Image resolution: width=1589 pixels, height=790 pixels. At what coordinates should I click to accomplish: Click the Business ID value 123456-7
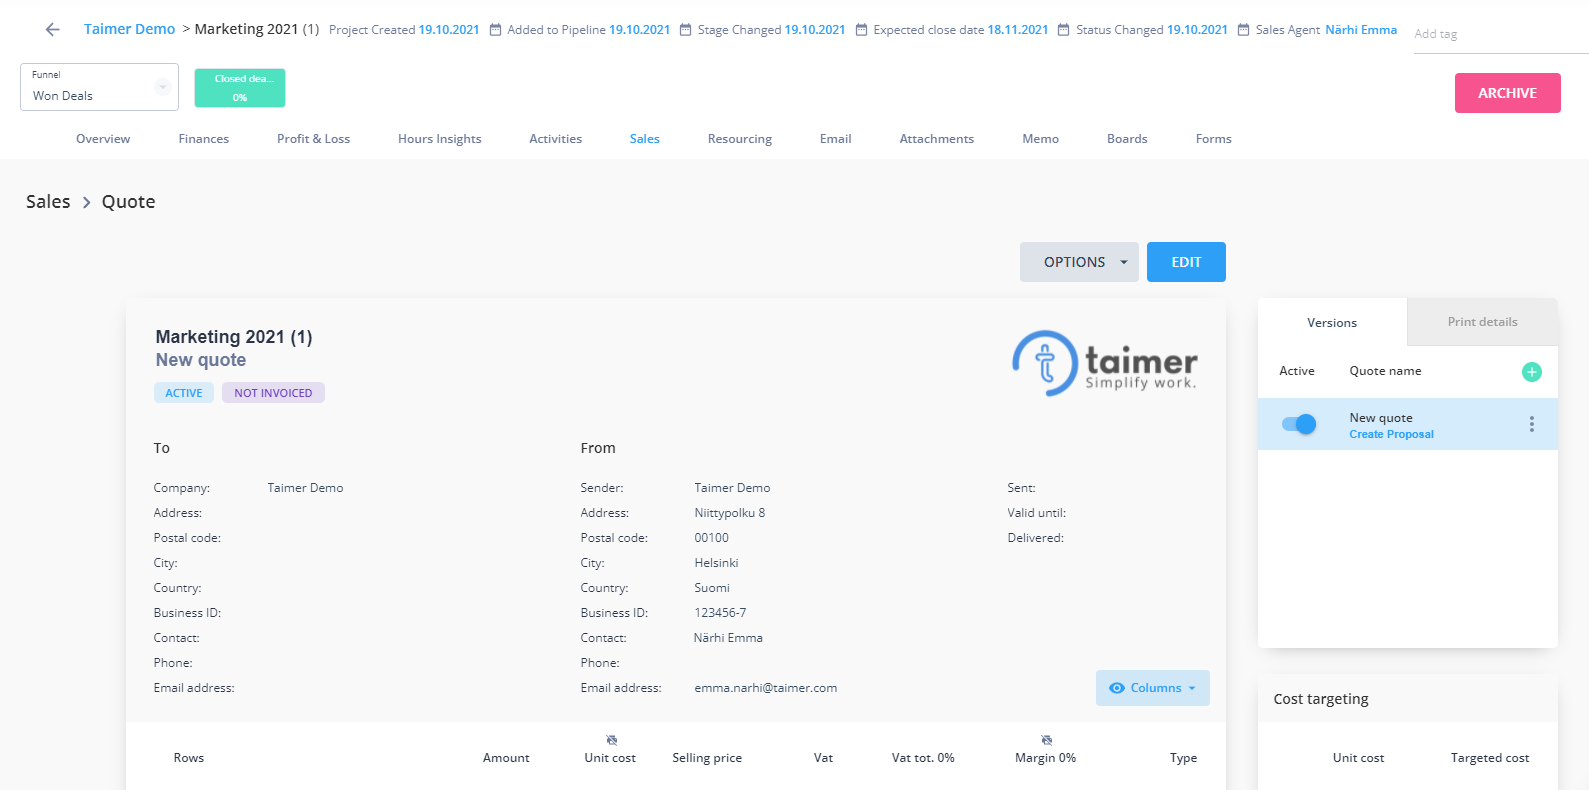pos(720,613)
